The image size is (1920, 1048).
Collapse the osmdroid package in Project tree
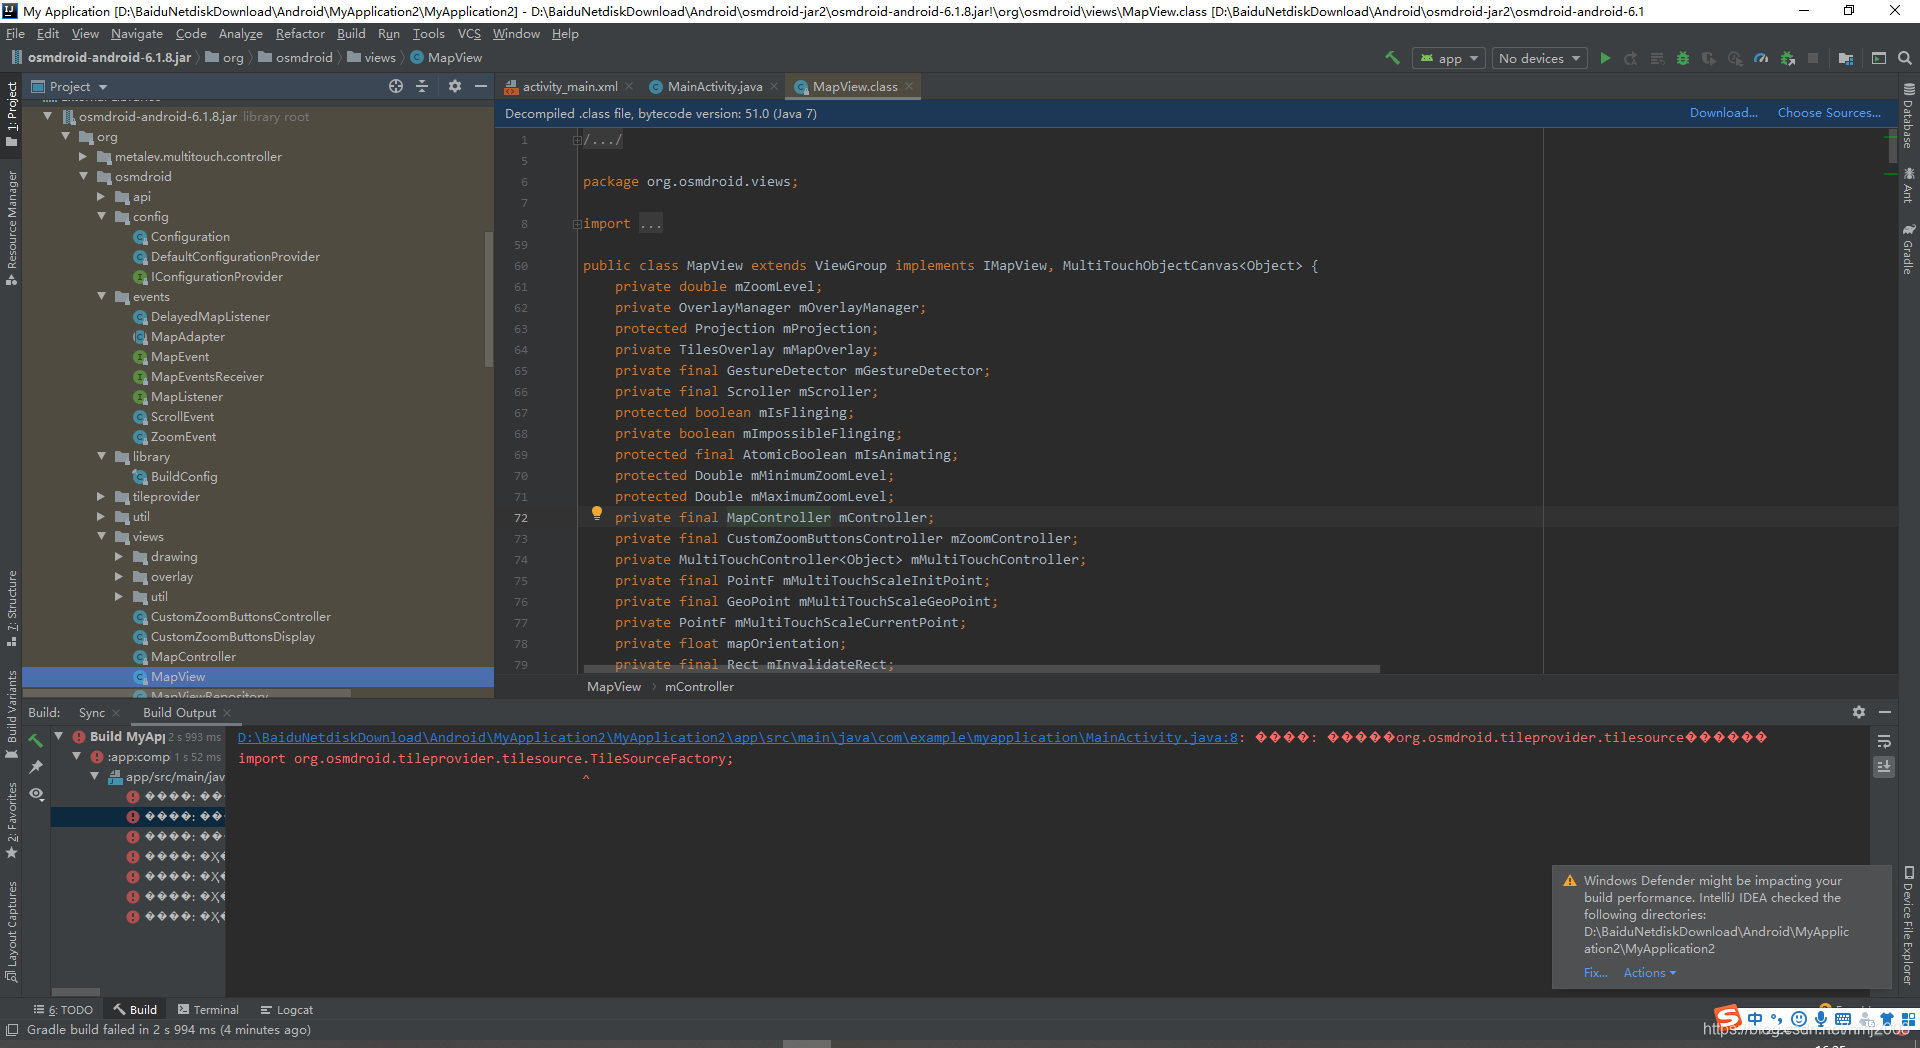[x=85, y=176]
